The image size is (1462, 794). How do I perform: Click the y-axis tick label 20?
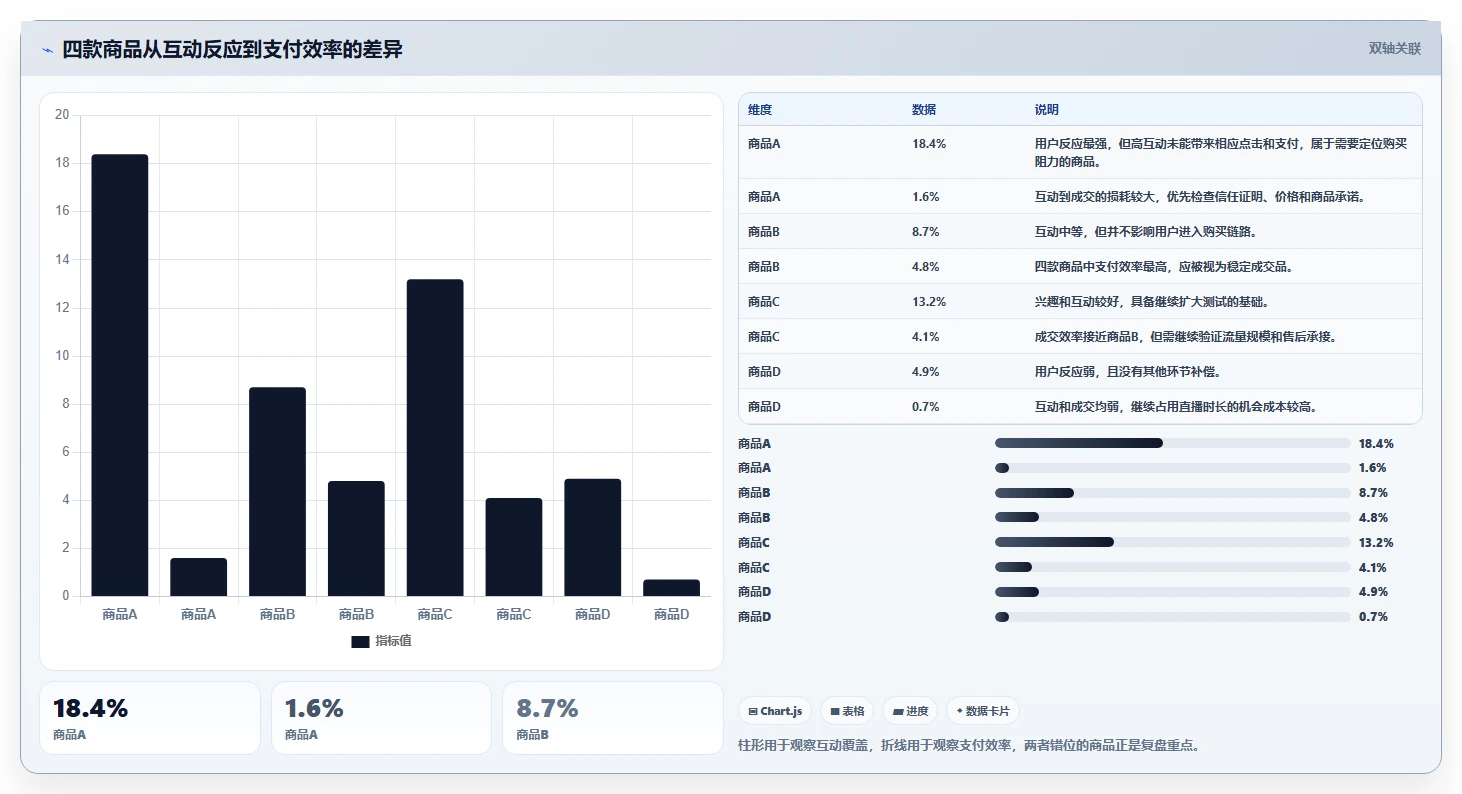62,115
